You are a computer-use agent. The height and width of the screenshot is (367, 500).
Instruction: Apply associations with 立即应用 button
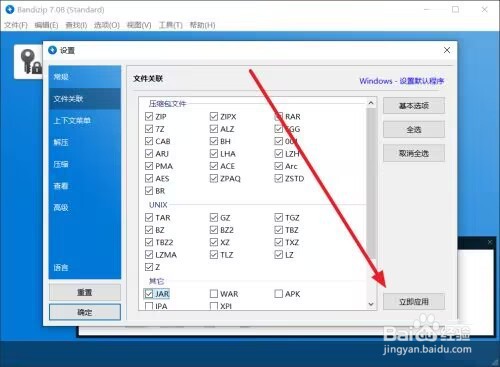coord(414,302)
